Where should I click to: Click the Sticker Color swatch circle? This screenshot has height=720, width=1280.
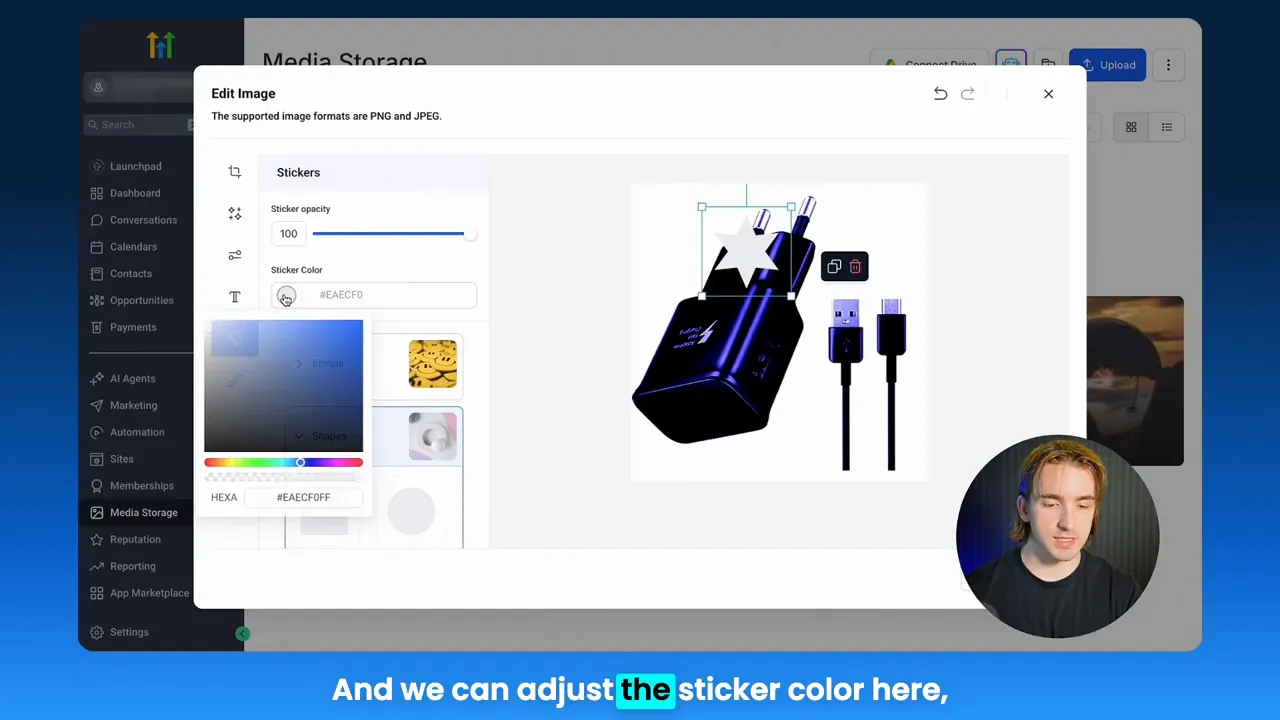(x=286, y=296)
